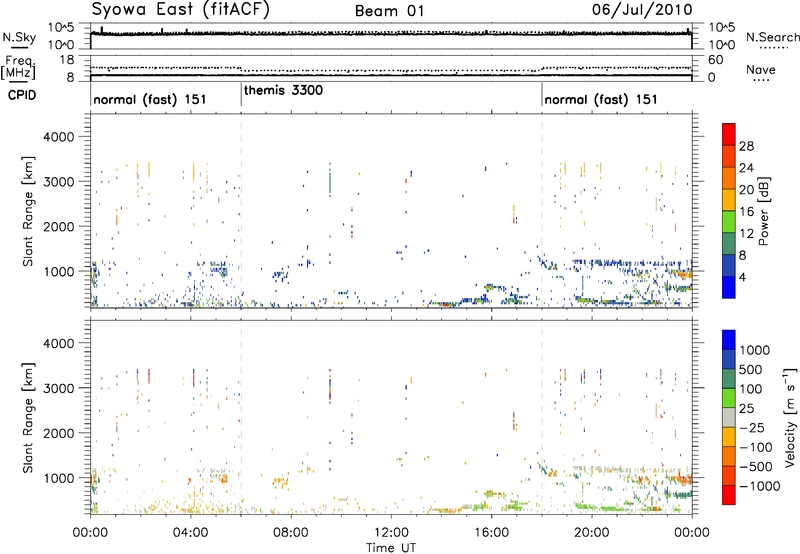Click the 'Velocity [m s⁻¹]' color bar label
Image resolution: width=800 pixels, height=554 pixels.
click(x=790, y=417)
